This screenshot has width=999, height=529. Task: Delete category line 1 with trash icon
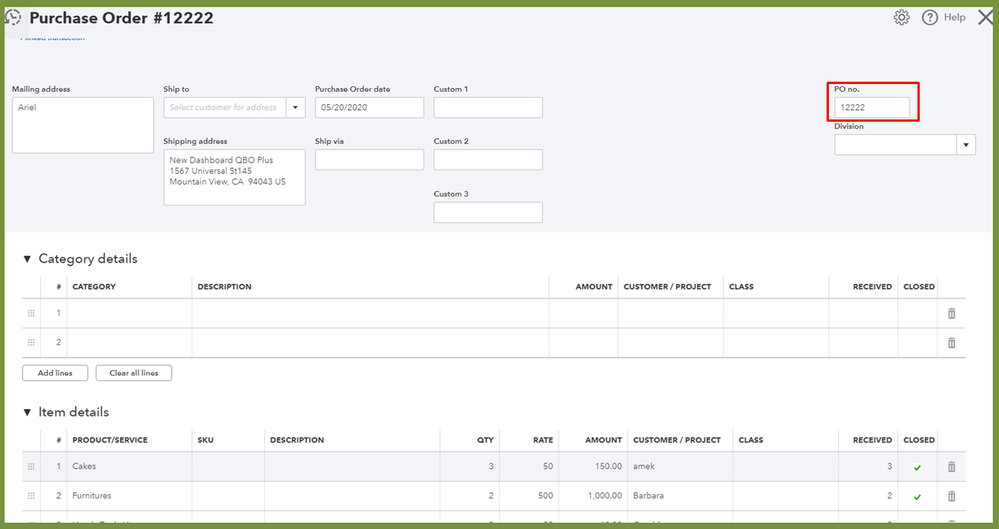tap(951, 313)
